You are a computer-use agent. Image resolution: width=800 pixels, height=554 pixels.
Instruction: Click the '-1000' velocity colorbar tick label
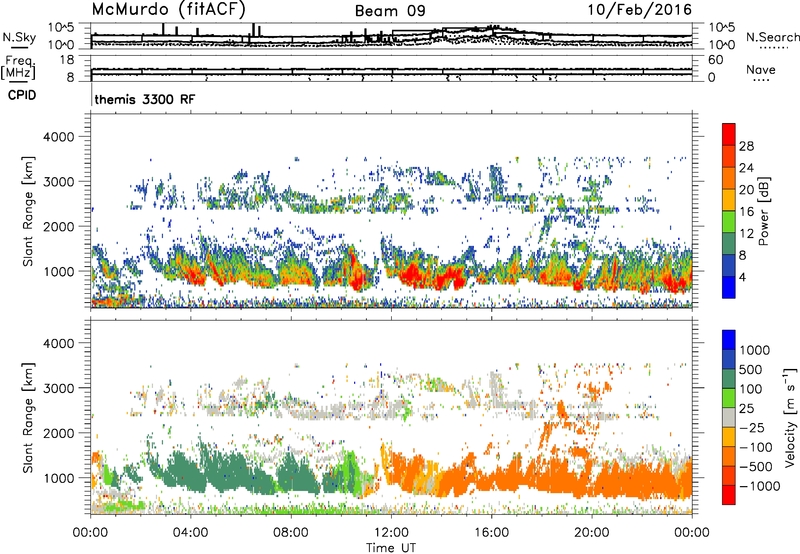coord(759,486)
